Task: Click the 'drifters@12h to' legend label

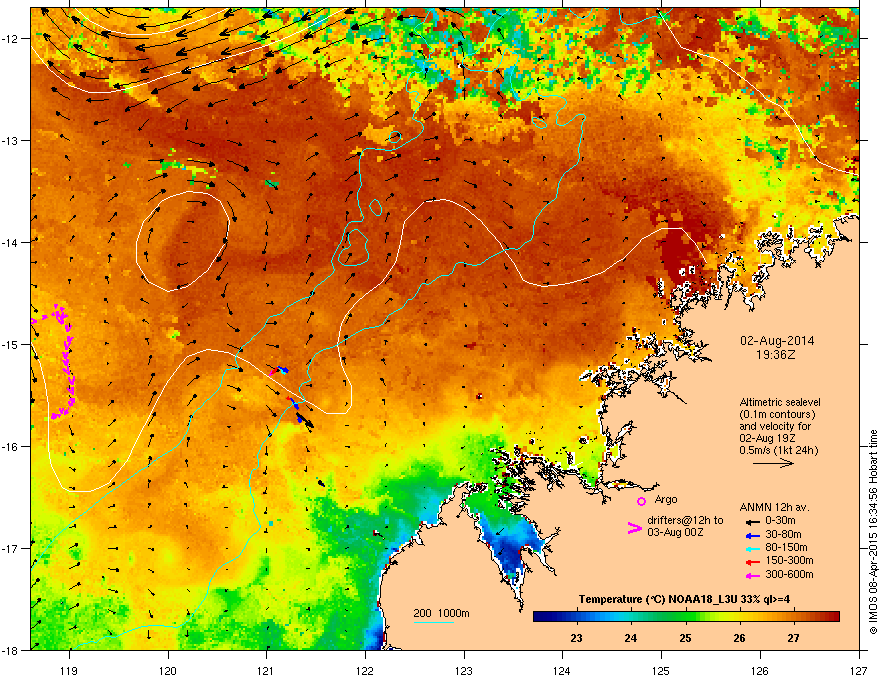Action: pyautogui.click(x=685, y=521)
